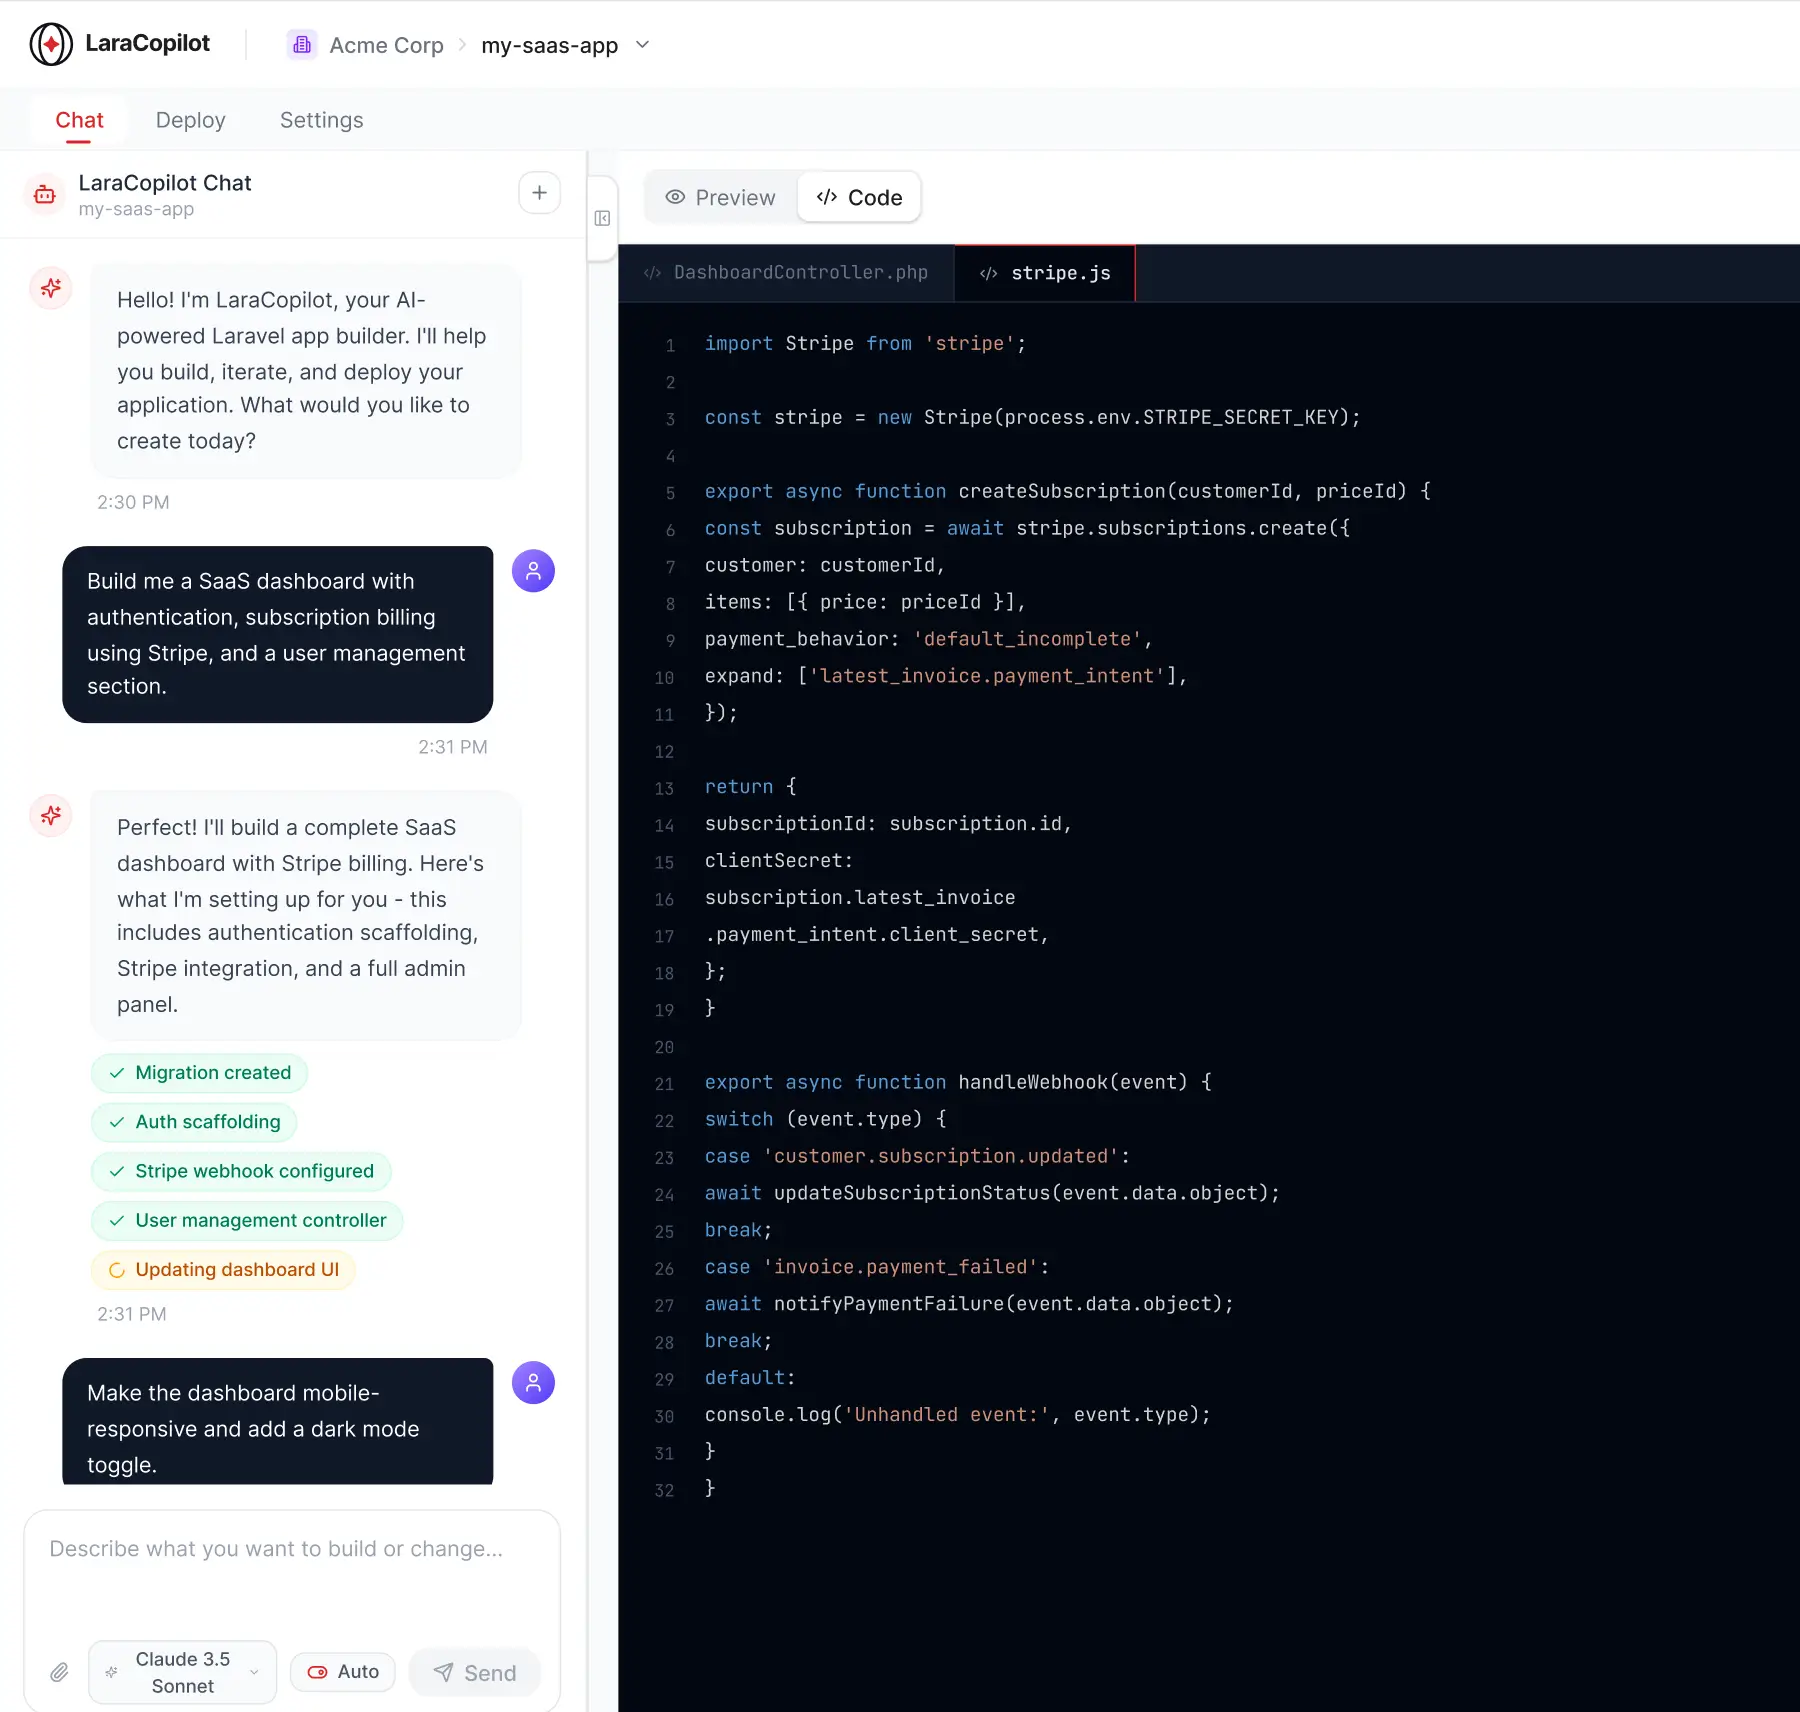The height and width of the screenshot is (1712, 1800).
Task: Click line 21 handleWebhook function declaration
Action: tap(958, 1082)
